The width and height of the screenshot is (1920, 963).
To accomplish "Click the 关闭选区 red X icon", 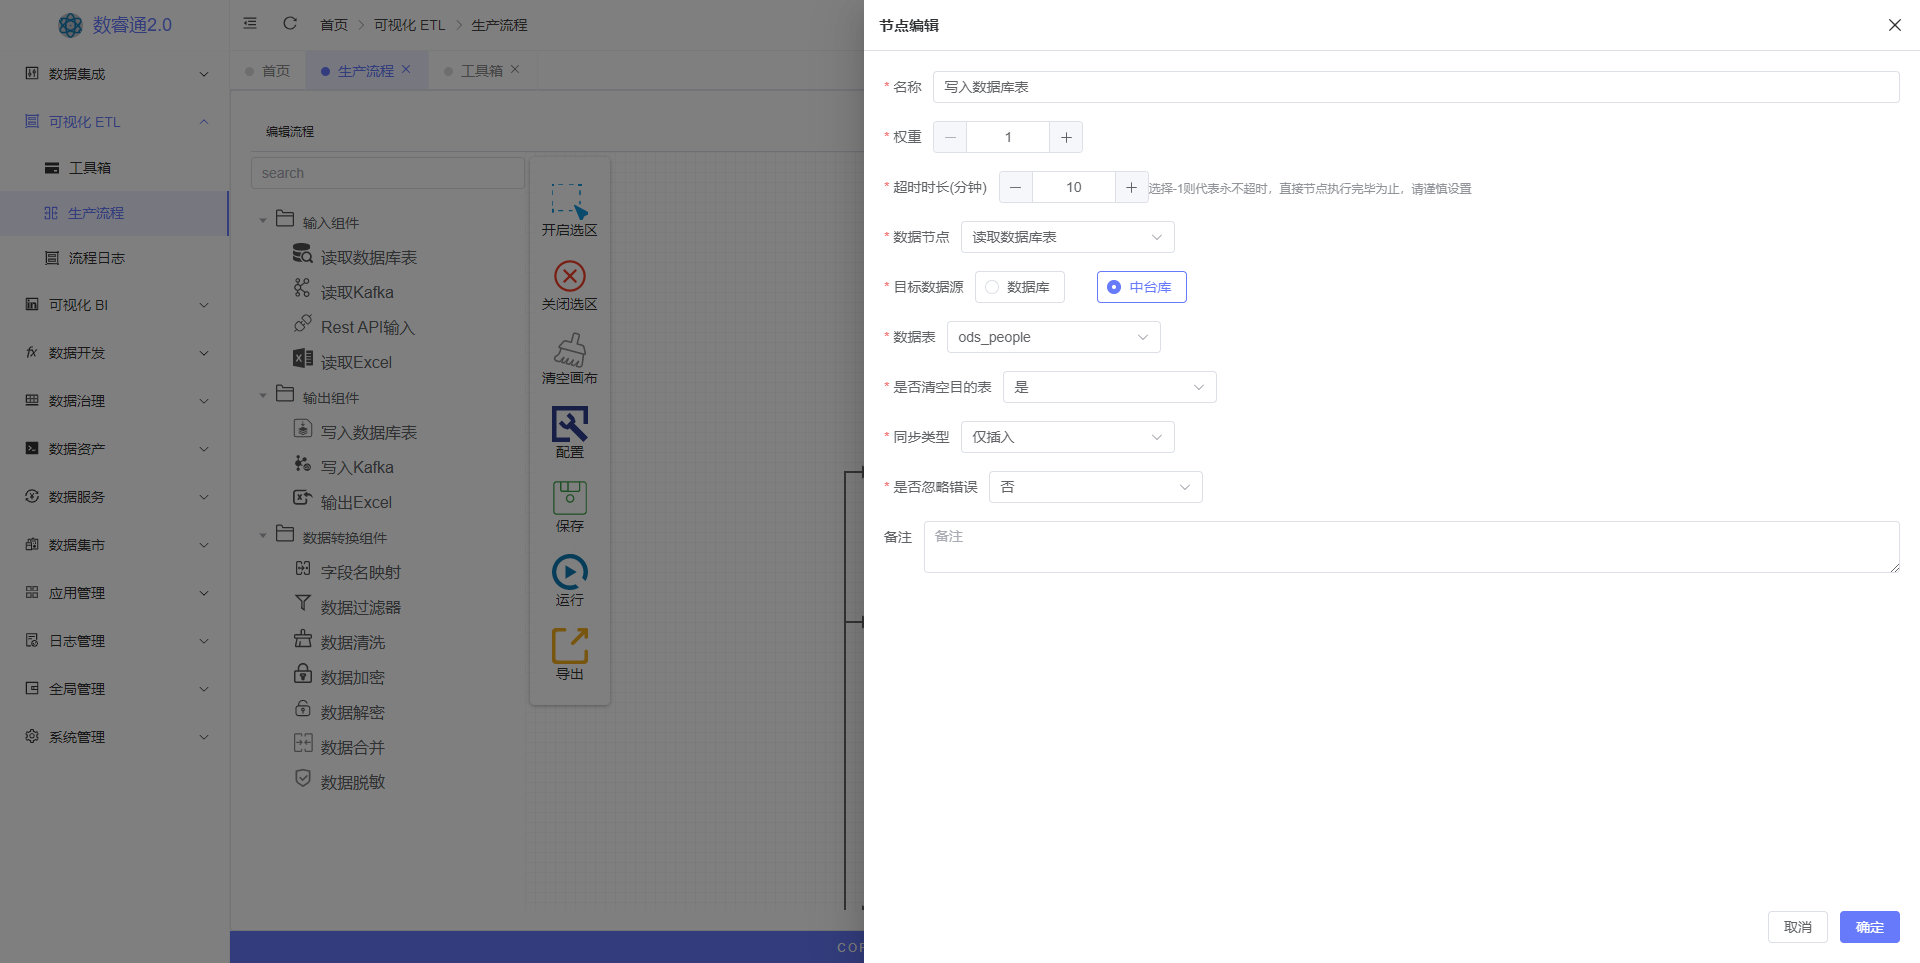I will tap(569, 276).
